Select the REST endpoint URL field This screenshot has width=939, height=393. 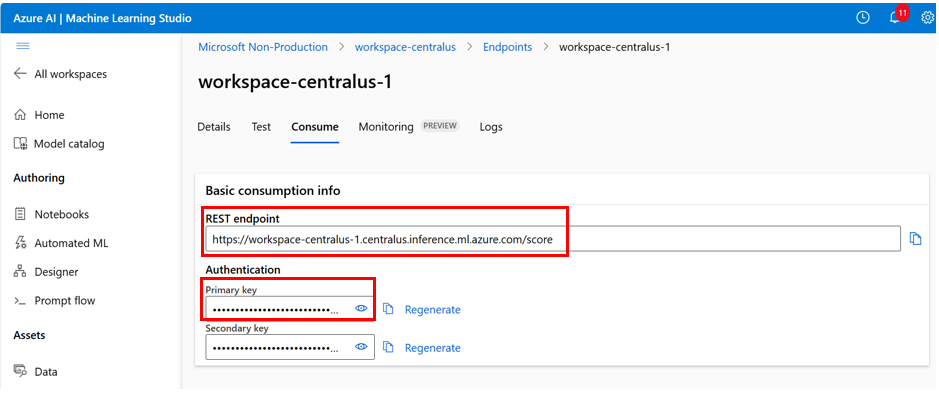tap(553, 238)
